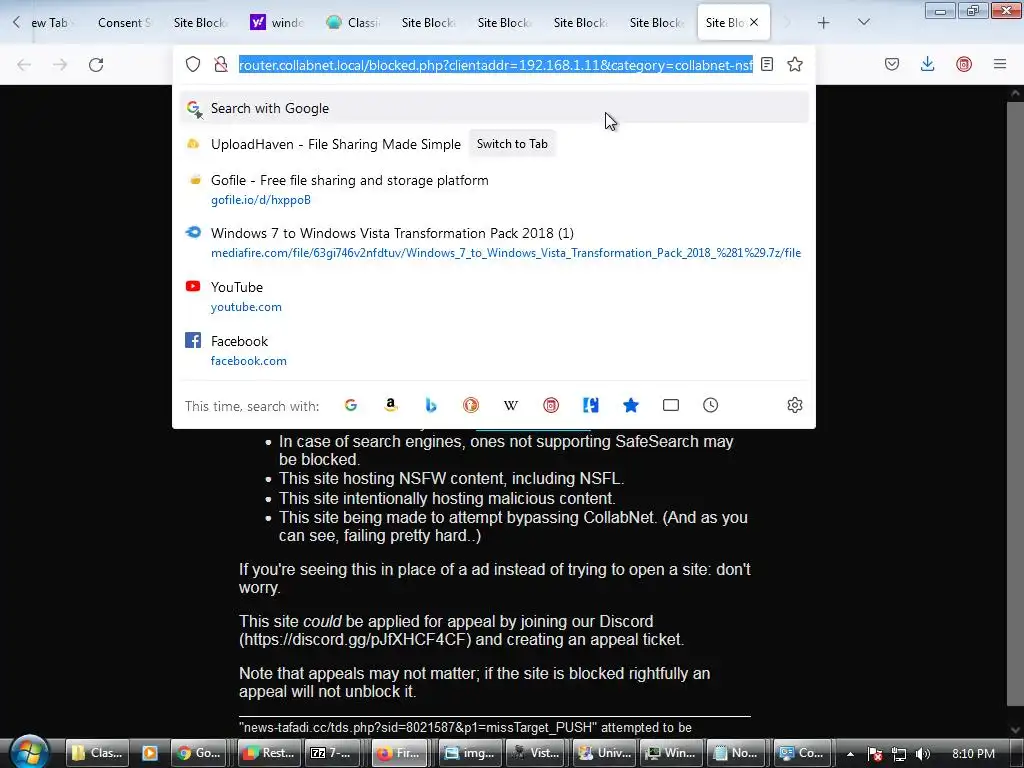Search this time with Amazon icon
Viewport: 1024px width, 768px height.
(391, 406)
